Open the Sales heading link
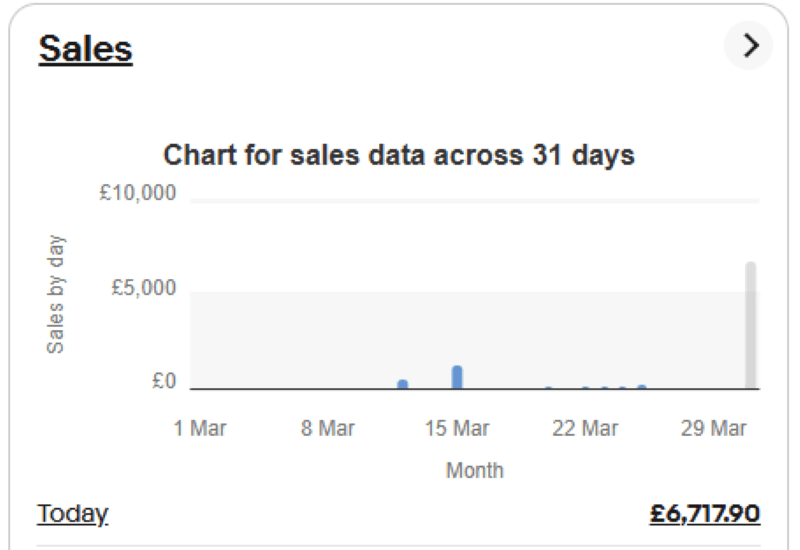Image resolution: width=800 pixels, height=550 pixels. (85, 49)
